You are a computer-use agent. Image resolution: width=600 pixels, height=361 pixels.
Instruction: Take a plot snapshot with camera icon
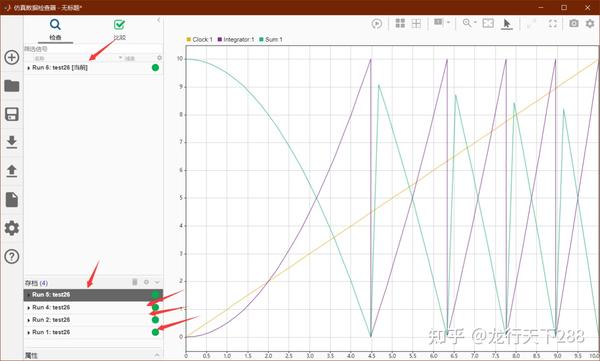point(574,23)
